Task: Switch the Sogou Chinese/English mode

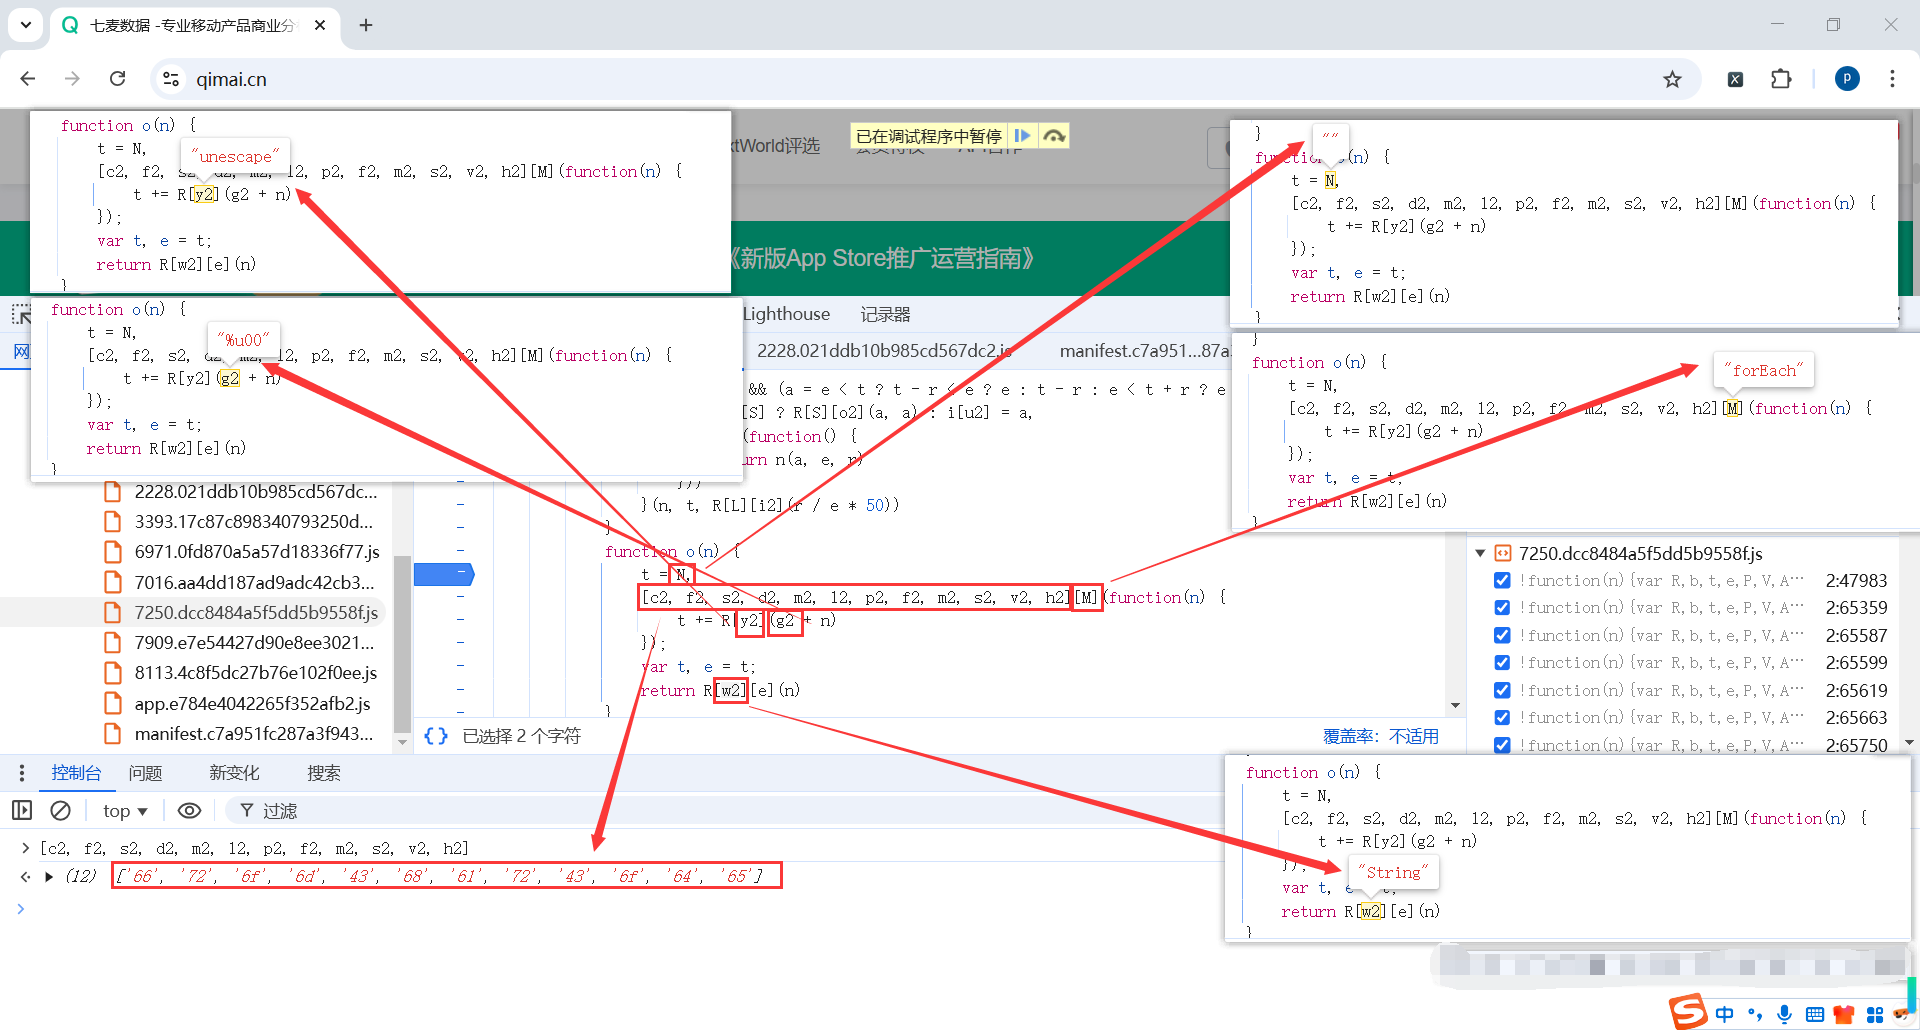Action: pyautogui.click(x=1725, y=1014)
